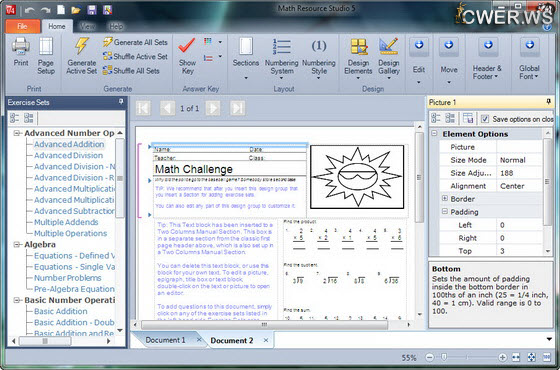Go to the previous page
Image resolution: width=560 pixels, height=370 pixels.
(x=168, y=108)
